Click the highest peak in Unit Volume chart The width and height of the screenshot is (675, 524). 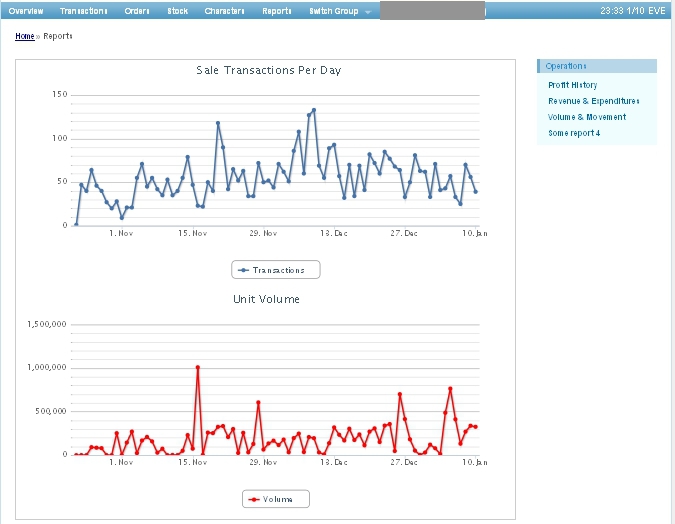tap(198, 367)
